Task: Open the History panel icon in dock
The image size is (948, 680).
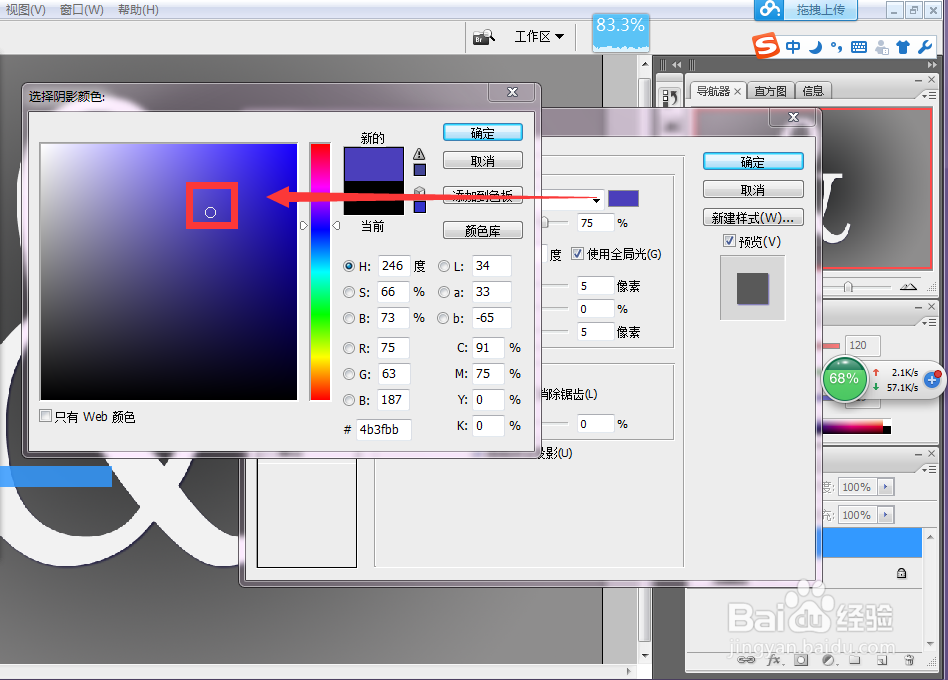Action: point(670,97)
